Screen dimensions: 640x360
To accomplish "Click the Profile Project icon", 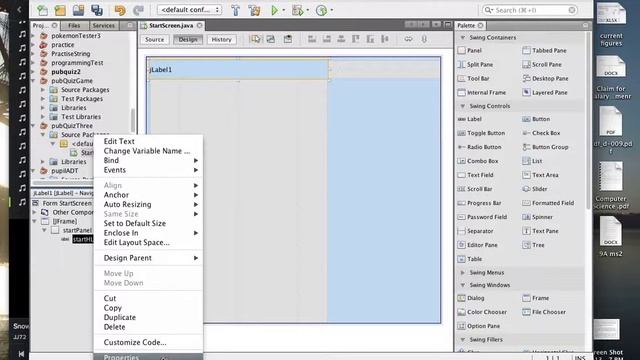I will pyautogui.click(x=321, y=10).
